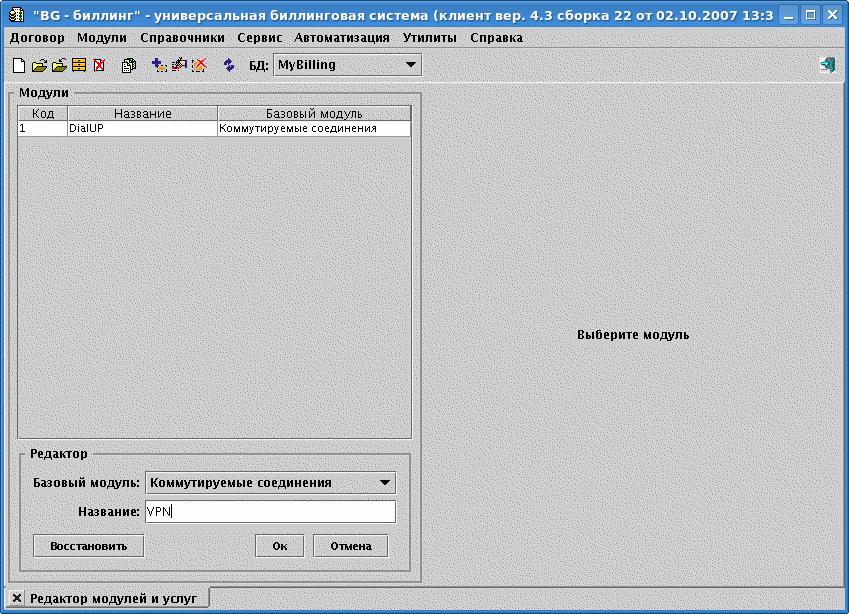This screenshot has height=614, width=849.
Task: Click the Восстановить button
Action: tap(89, 546)
